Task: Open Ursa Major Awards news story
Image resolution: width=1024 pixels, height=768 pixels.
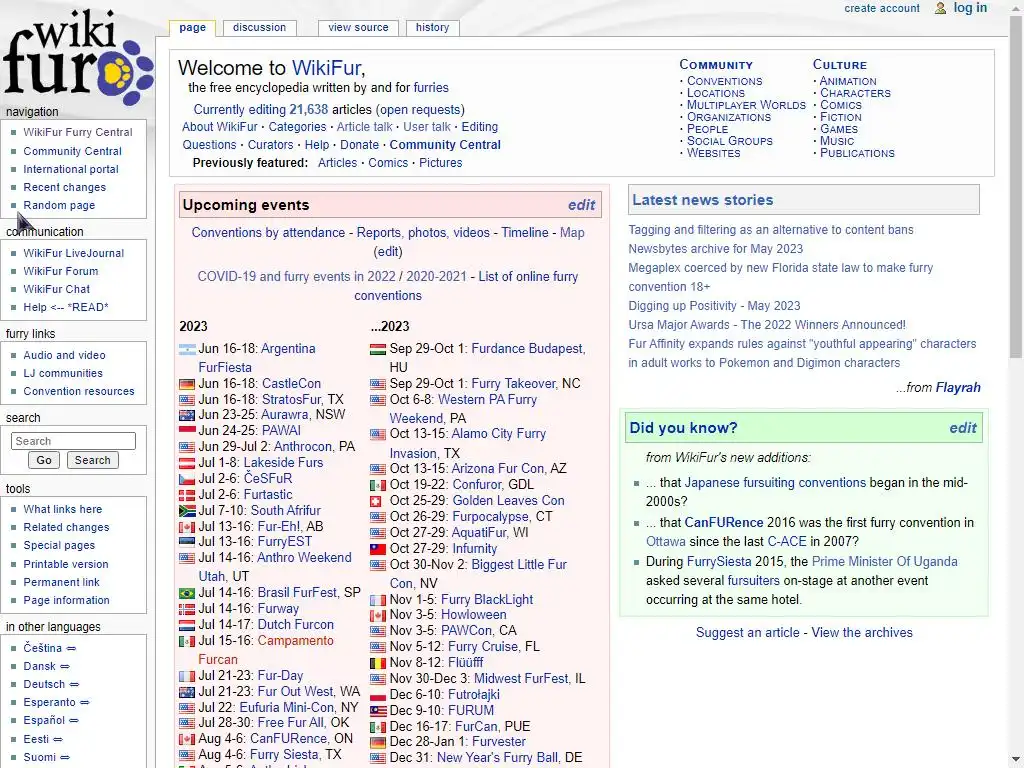Action: coord(767,325)
